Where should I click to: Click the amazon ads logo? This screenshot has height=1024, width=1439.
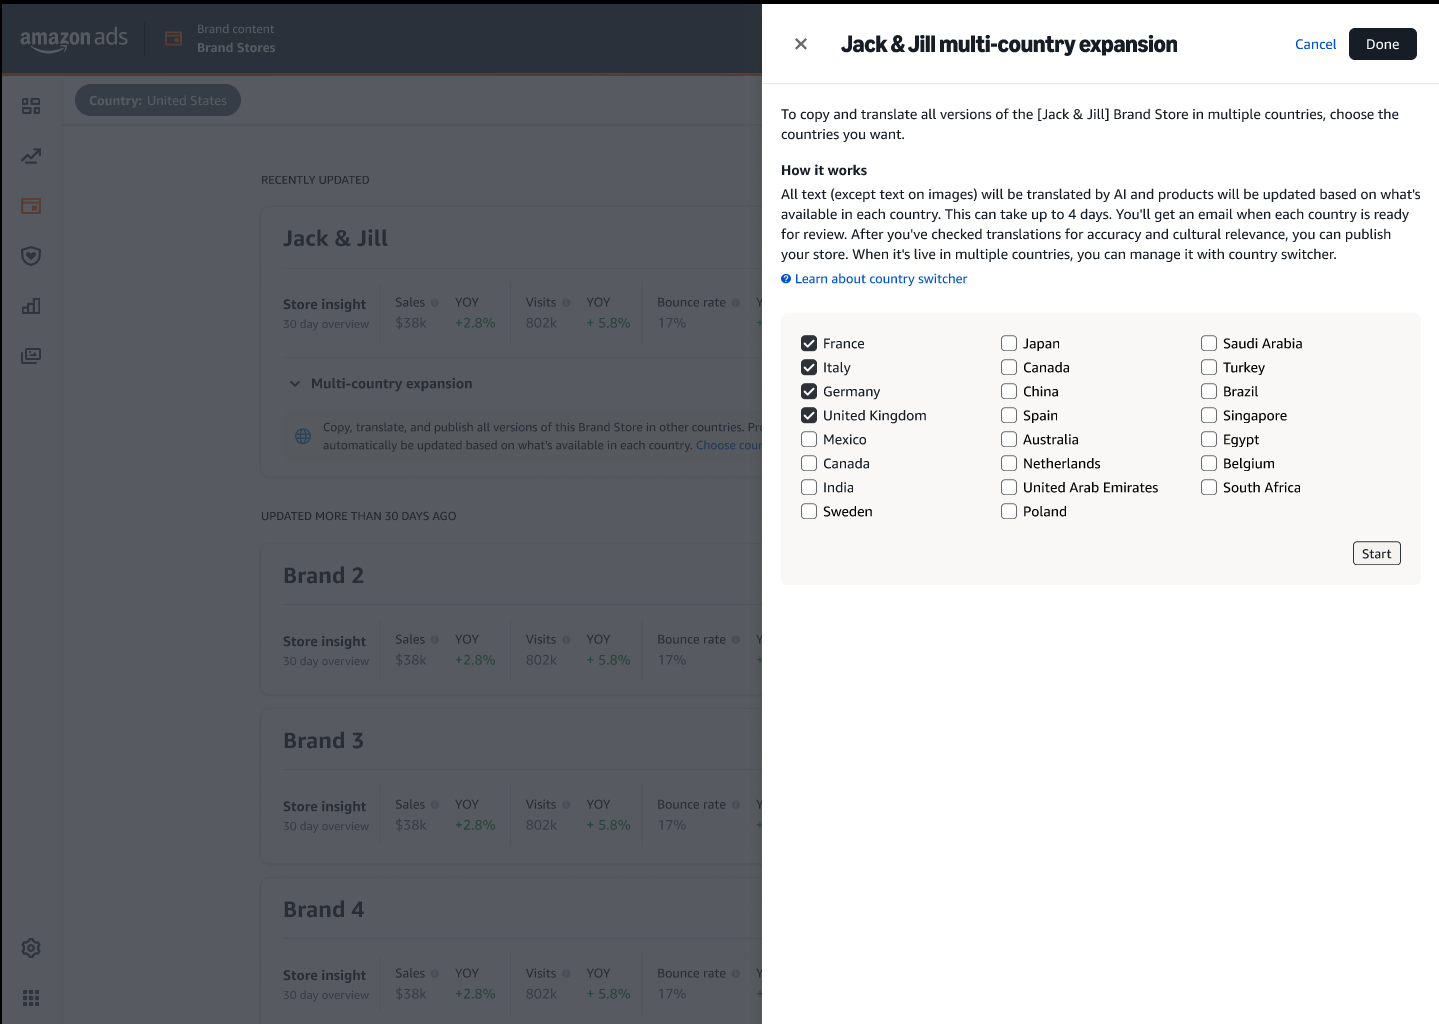tap(74, 39)
